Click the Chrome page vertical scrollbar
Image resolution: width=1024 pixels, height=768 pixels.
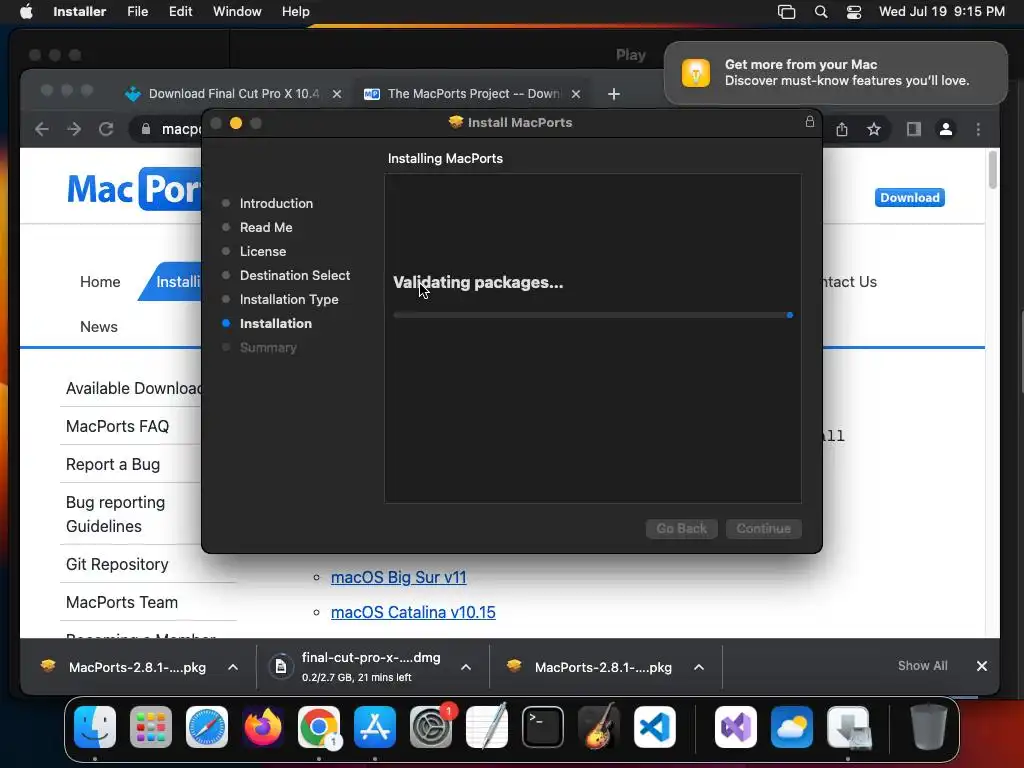[x=993, y=169]
